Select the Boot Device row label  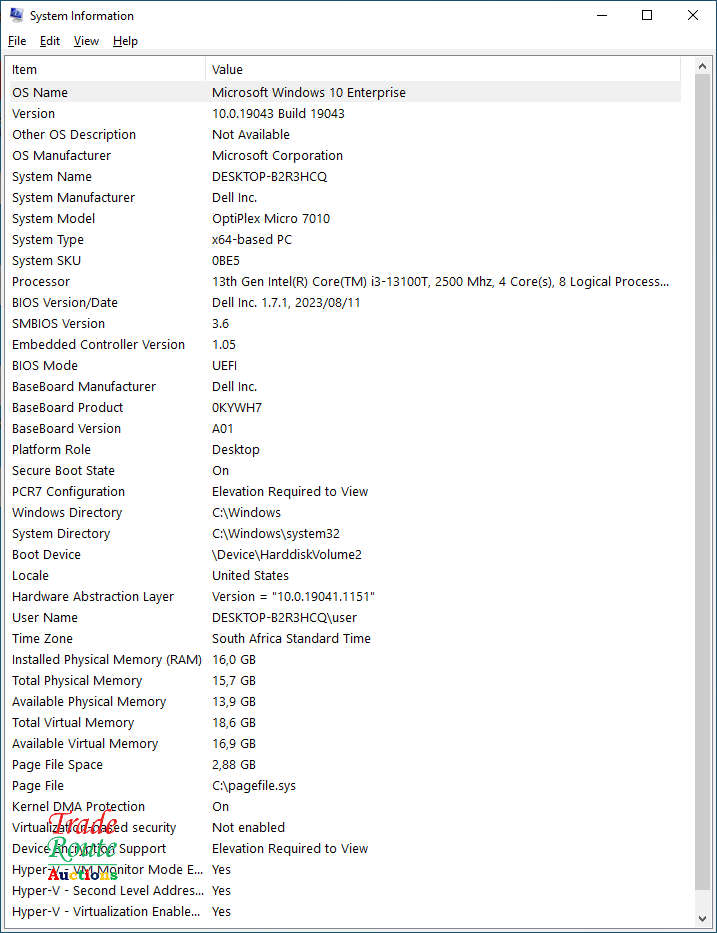(46, 555)
